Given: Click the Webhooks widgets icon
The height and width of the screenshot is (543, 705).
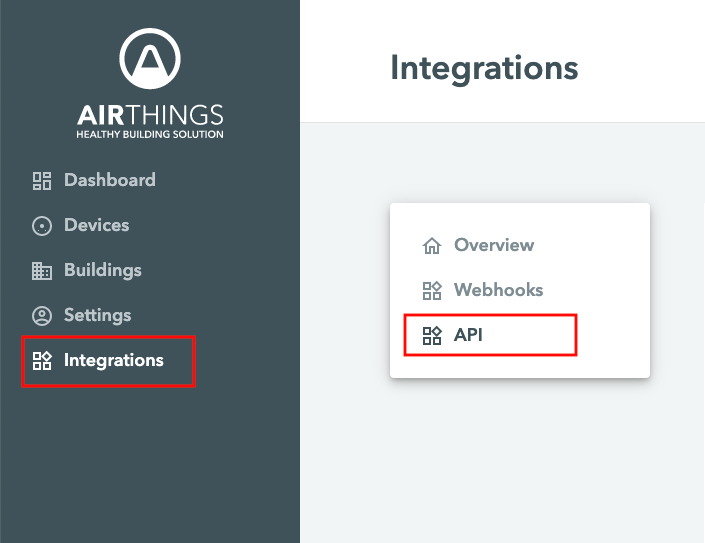Looking at the screenshot, I should [x=432, y=290].
